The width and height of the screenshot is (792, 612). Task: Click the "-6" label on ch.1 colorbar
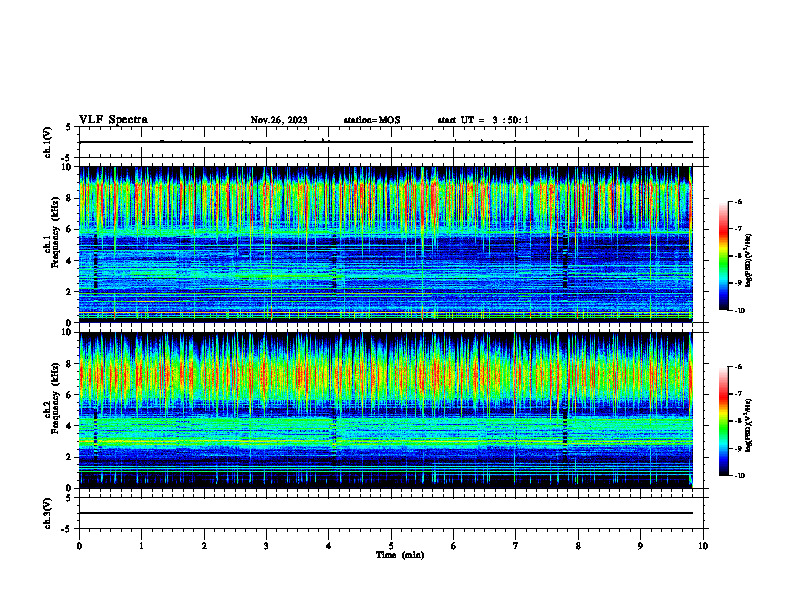(738, 202)
